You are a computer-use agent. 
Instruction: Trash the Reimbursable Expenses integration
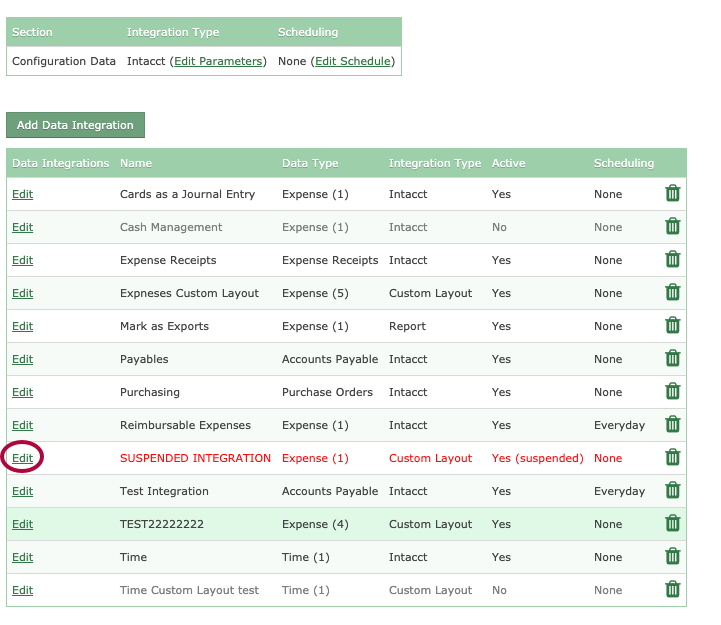[x=672, y=424]
